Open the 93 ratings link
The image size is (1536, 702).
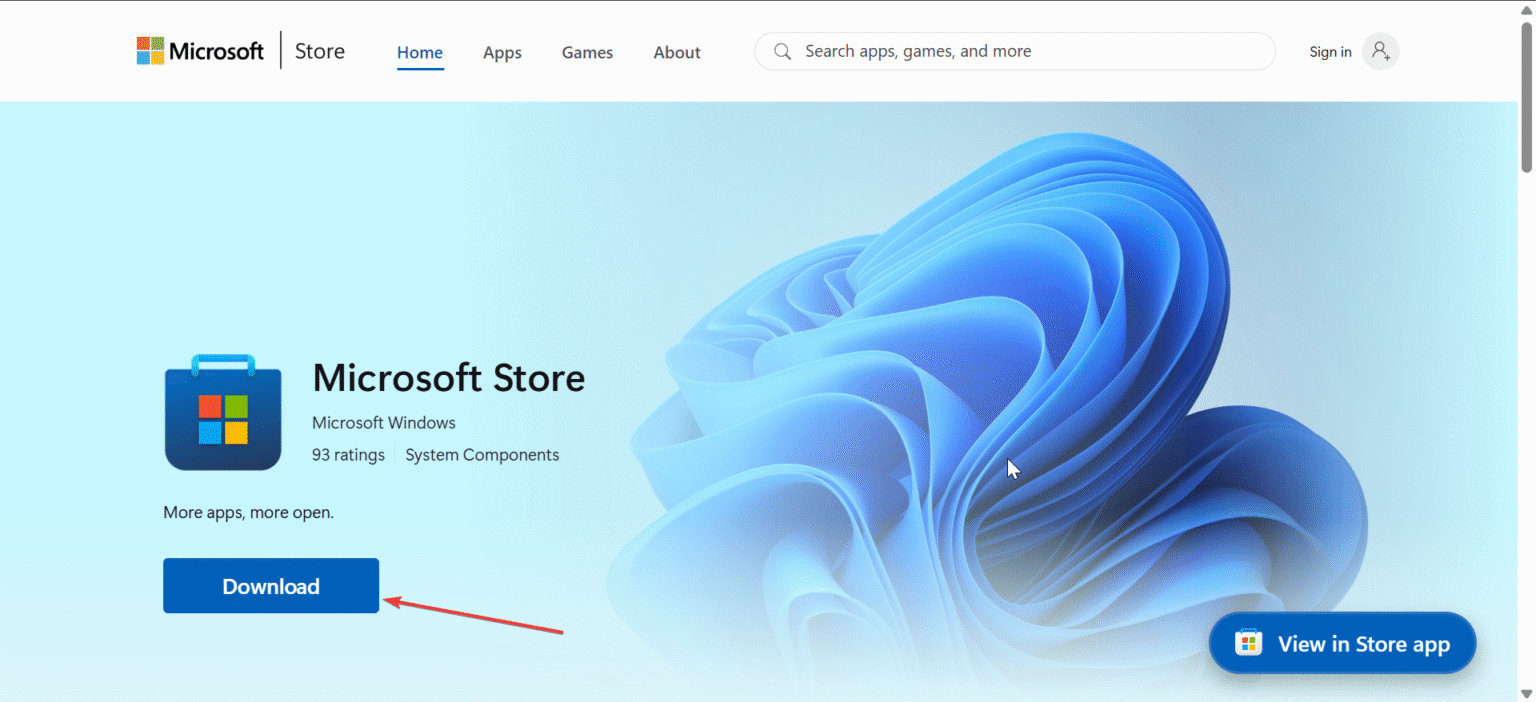point(348,455)
